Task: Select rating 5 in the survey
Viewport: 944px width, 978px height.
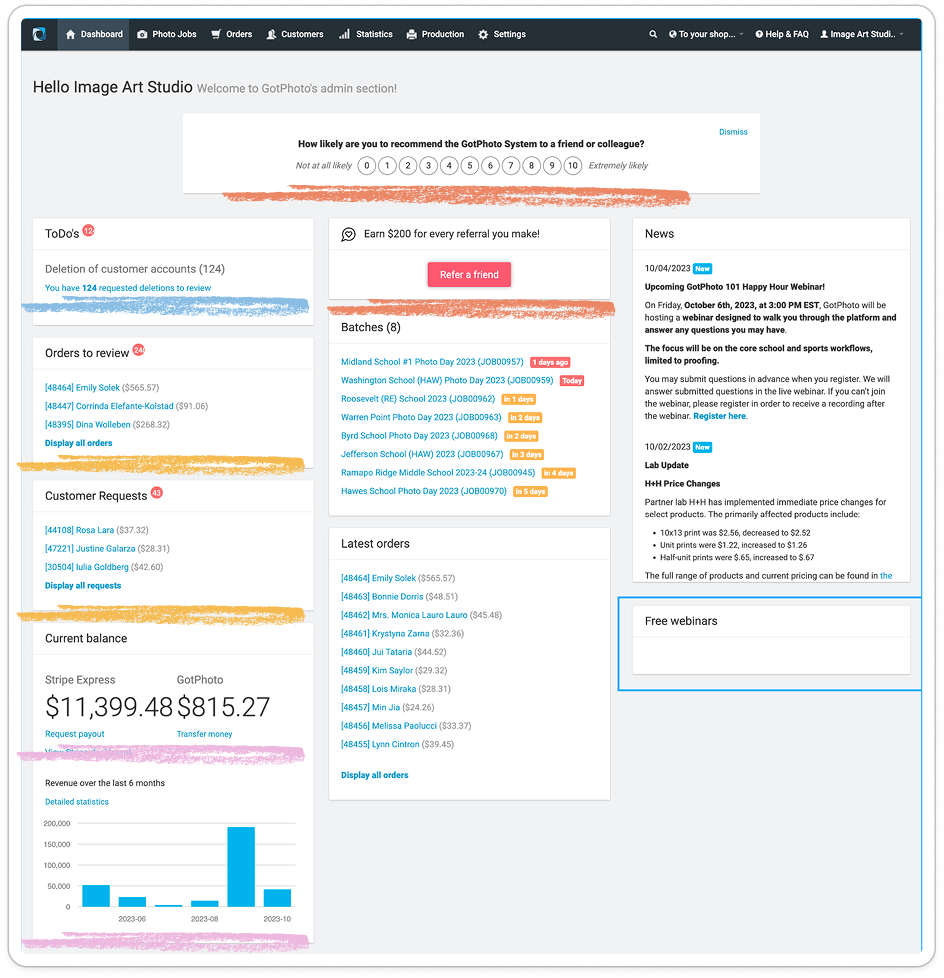Action: click(x=470, y=166)
